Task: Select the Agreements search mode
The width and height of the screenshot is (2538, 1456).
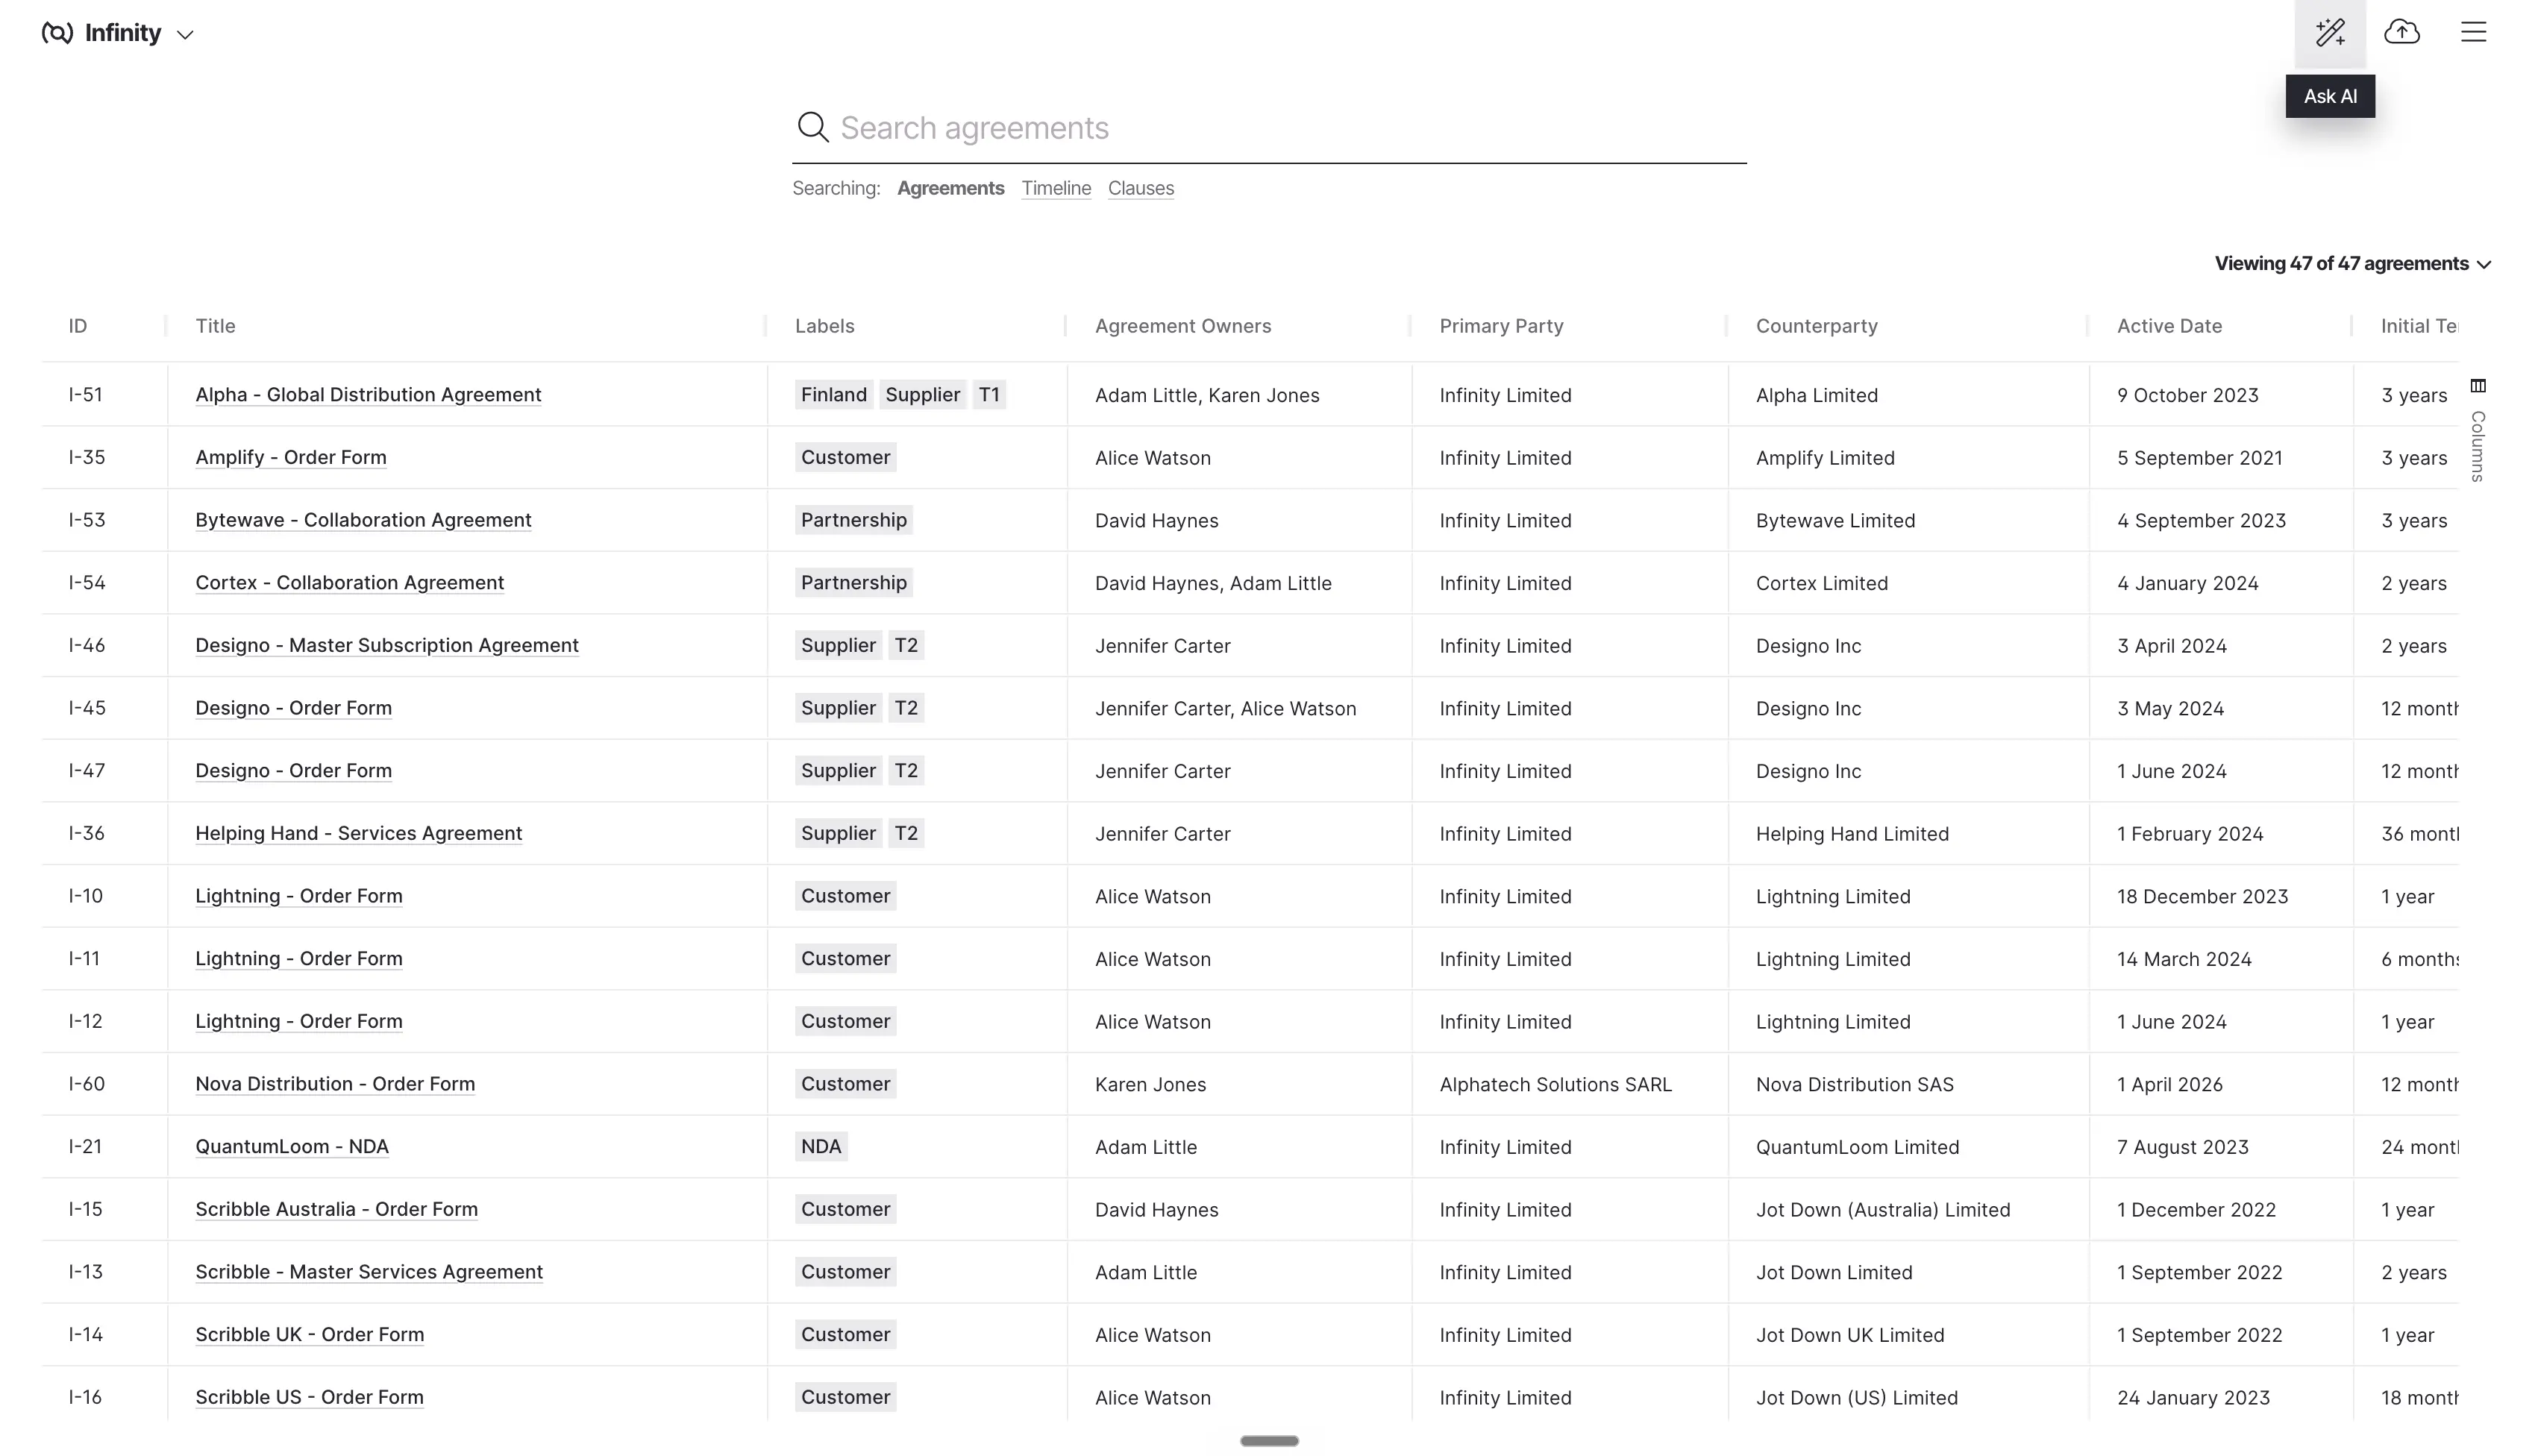Action: (x=950, y=188)
